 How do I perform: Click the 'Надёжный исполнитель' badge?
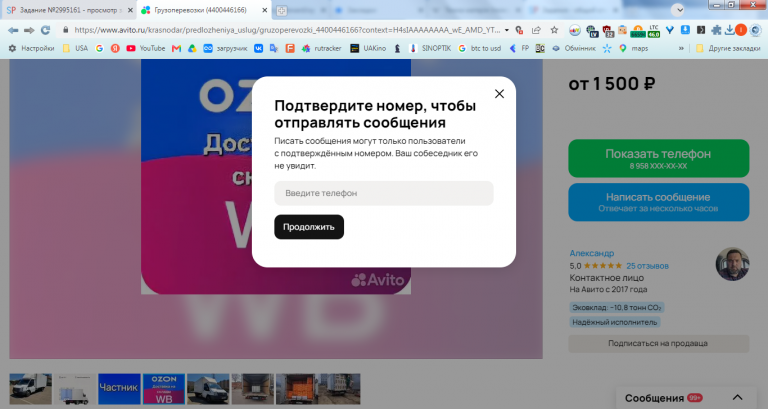point(615,322)
